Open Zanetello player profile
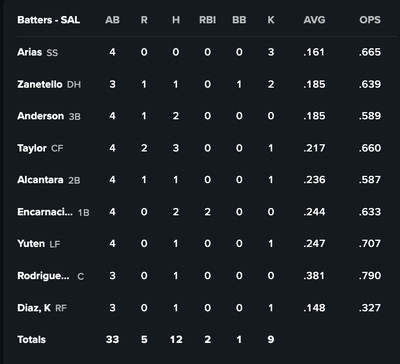 pyautogui.click(x=40, y=84)
